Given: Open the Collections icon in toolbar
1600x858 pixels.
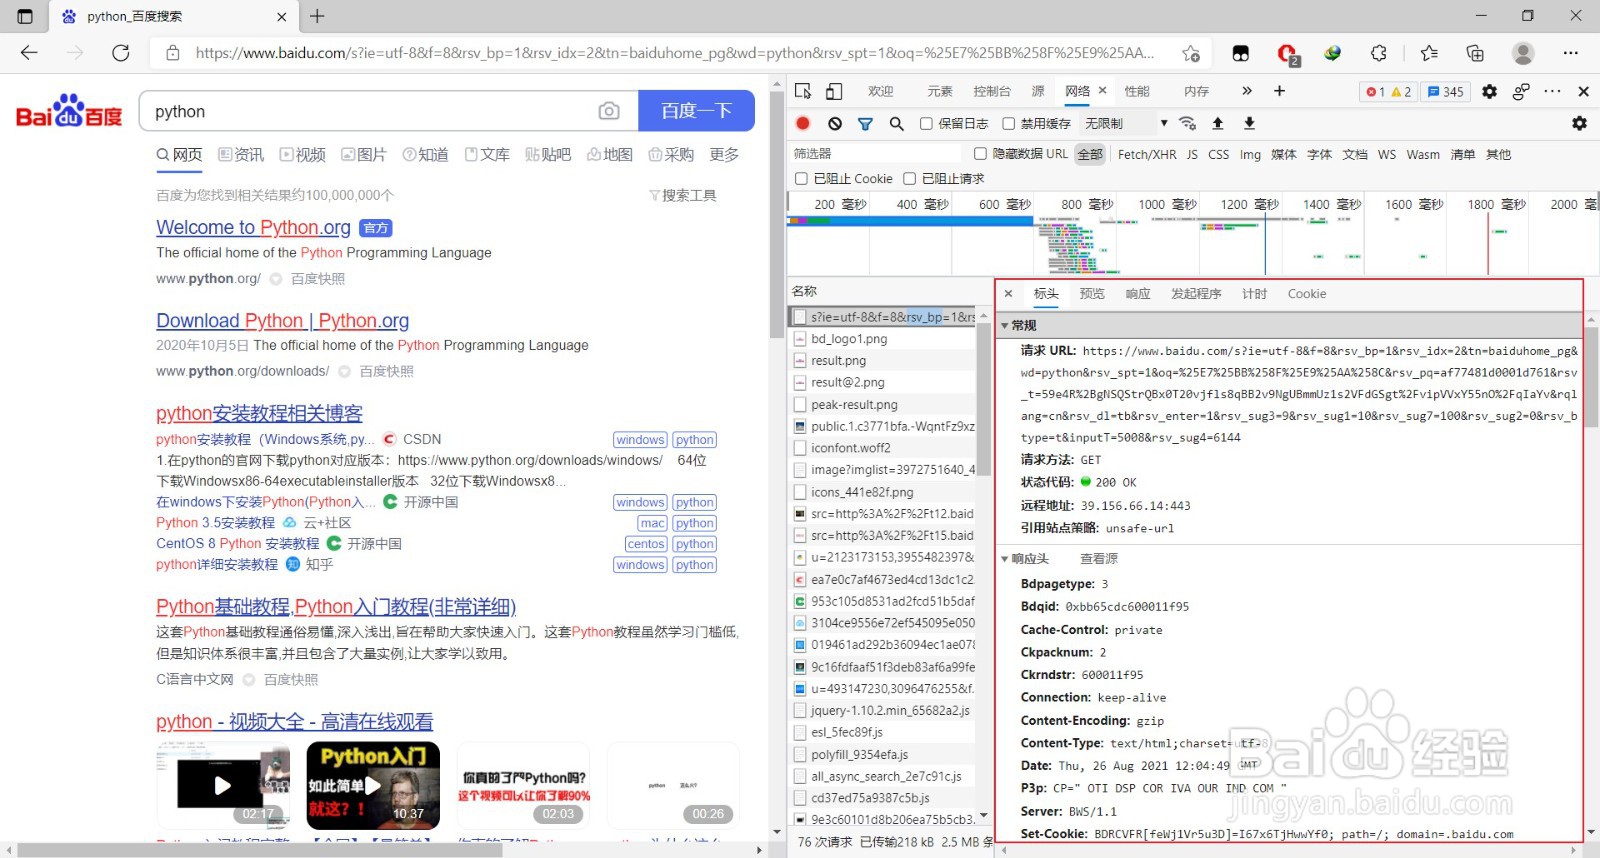Looking at the screenshot, I should tap(1475, 53).
